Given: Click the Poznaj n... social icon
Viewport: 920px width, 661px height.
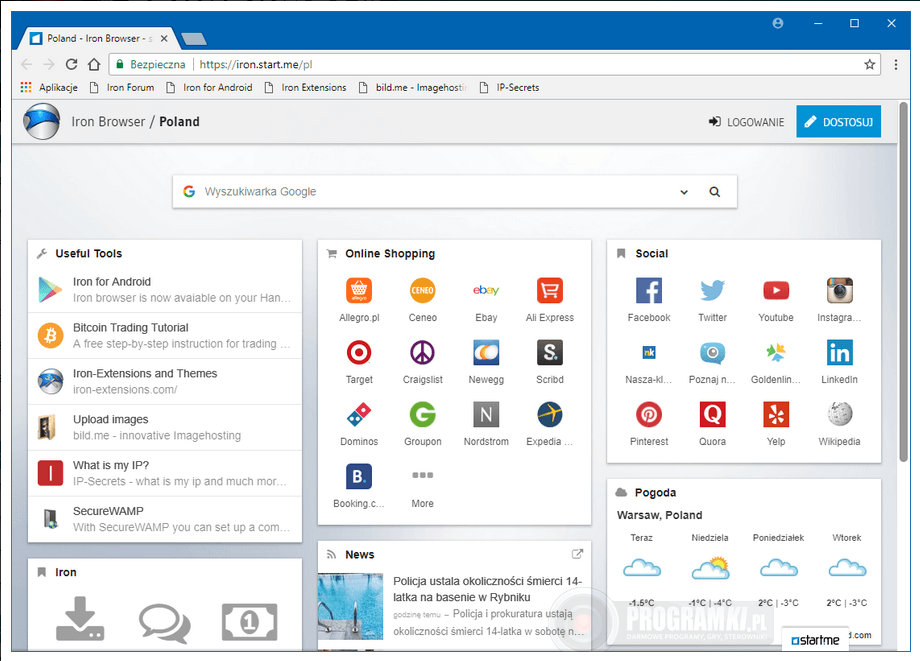Looking at the screenshot, I should (x=712, y=352).
